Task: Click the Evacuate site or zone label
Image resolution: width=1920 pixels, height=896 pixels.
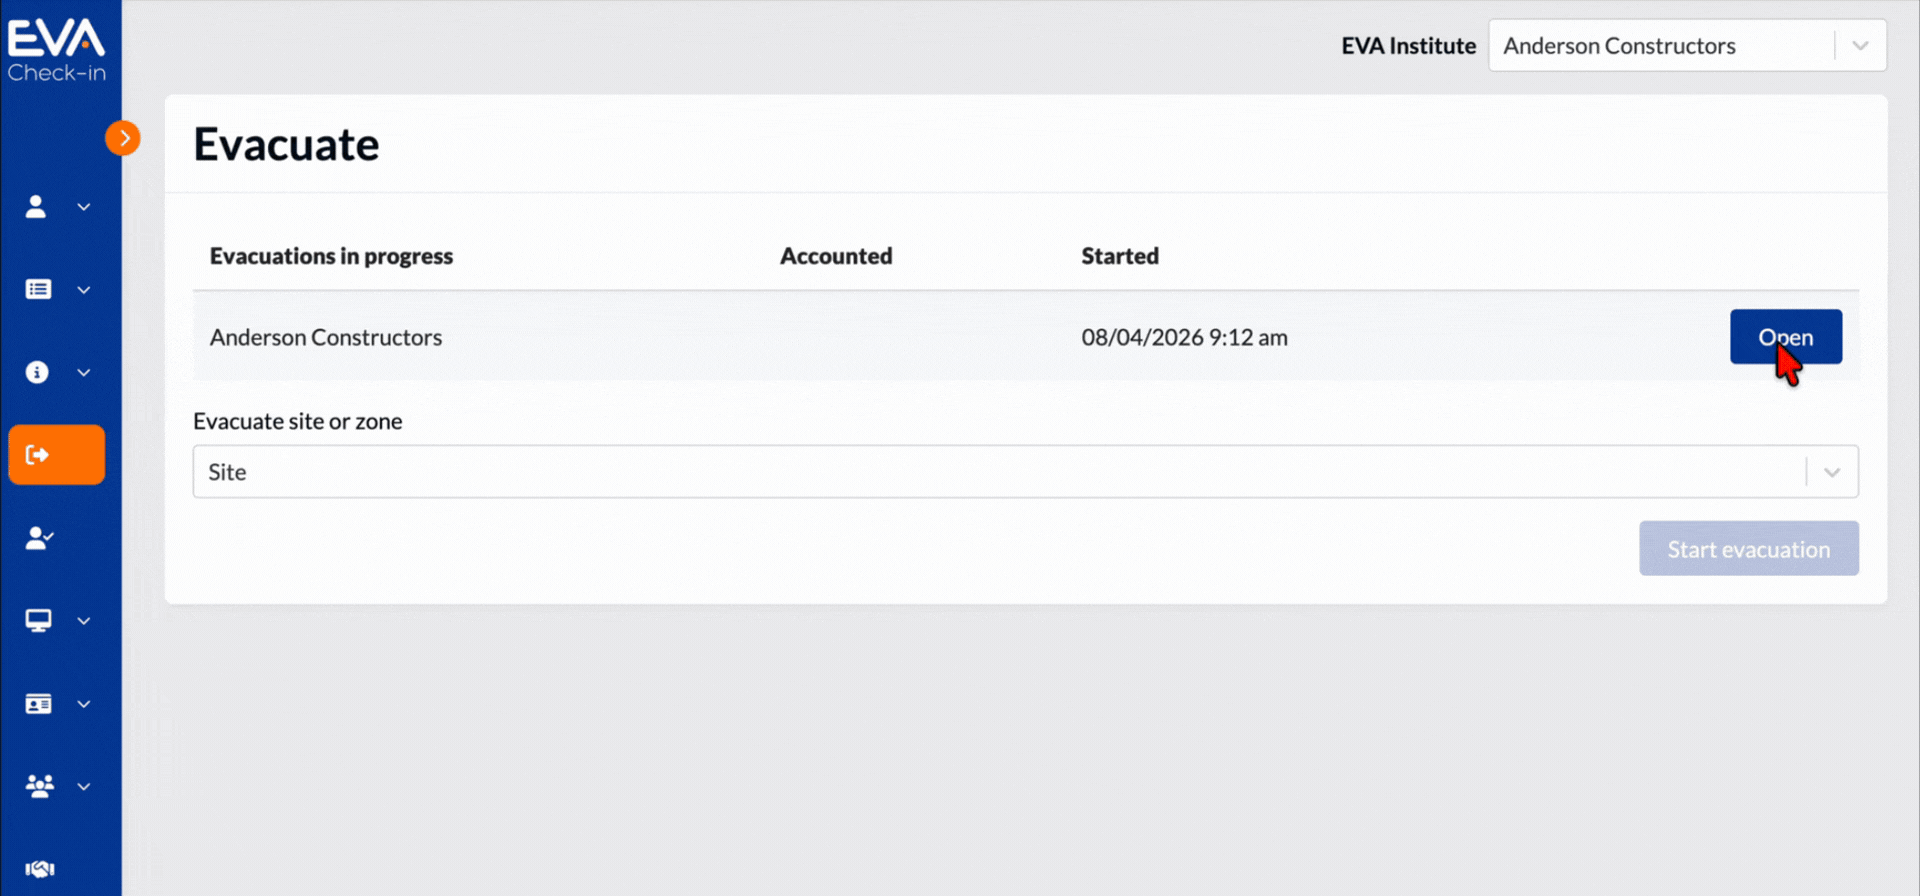Action: [x=298, y=421]
